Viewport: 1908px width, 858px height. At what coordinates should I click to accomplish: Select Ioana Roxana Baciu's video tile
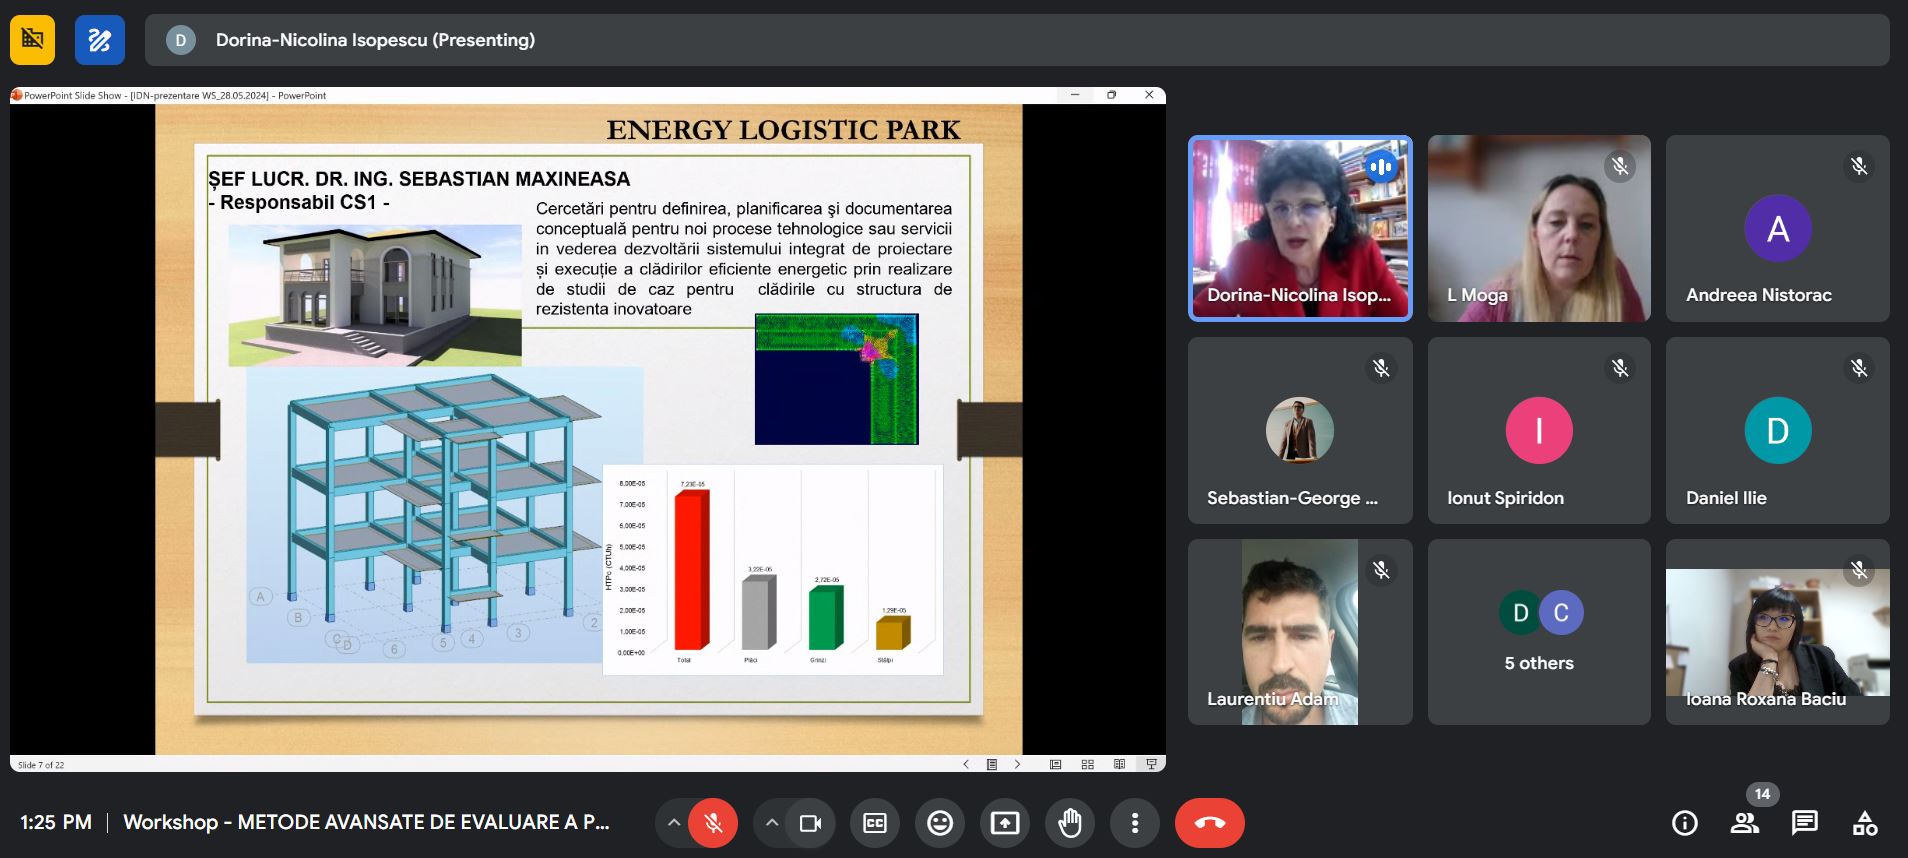1777,632
